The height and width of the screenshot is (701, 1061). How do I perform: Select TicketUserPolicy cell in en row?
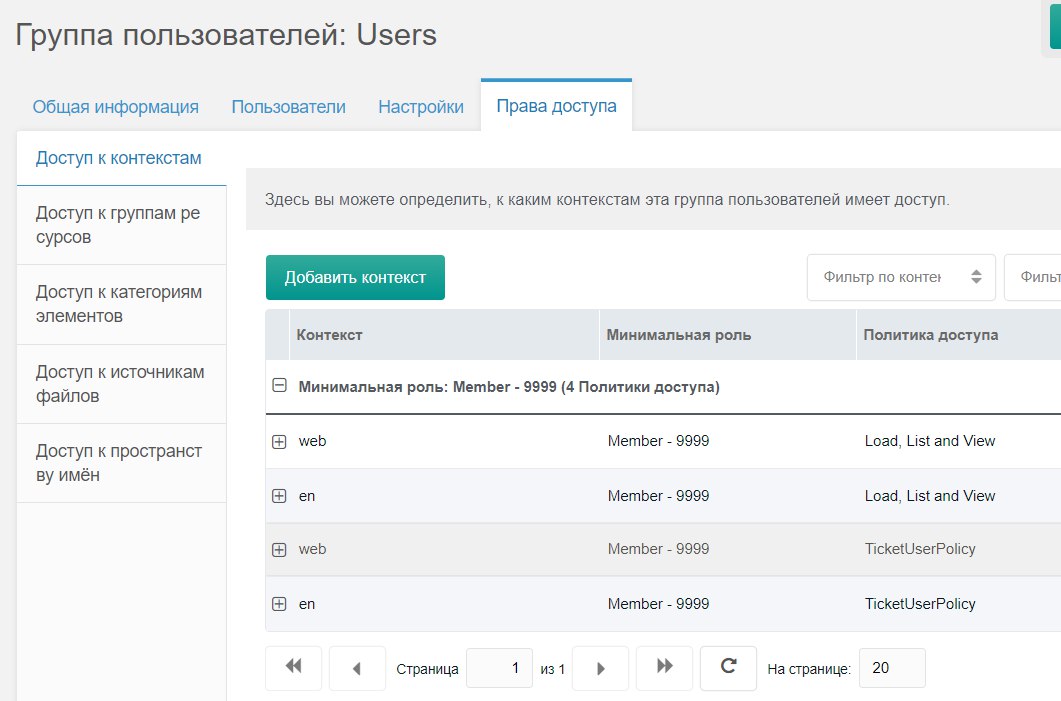click(x=920, y=604)
